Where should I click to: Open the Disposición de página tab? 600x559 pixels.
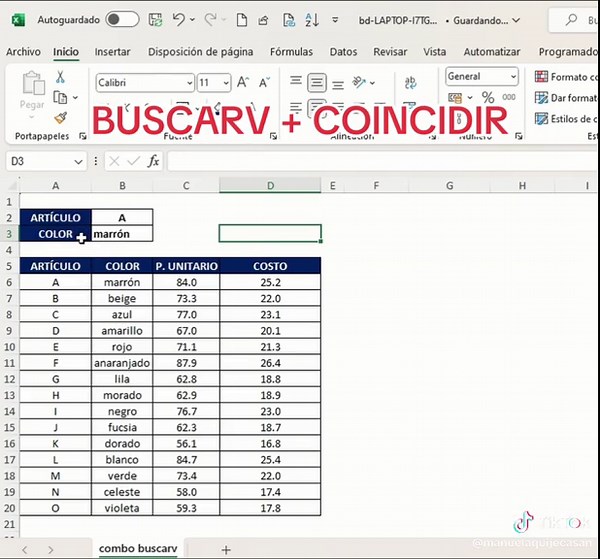(x=201, y=52)
